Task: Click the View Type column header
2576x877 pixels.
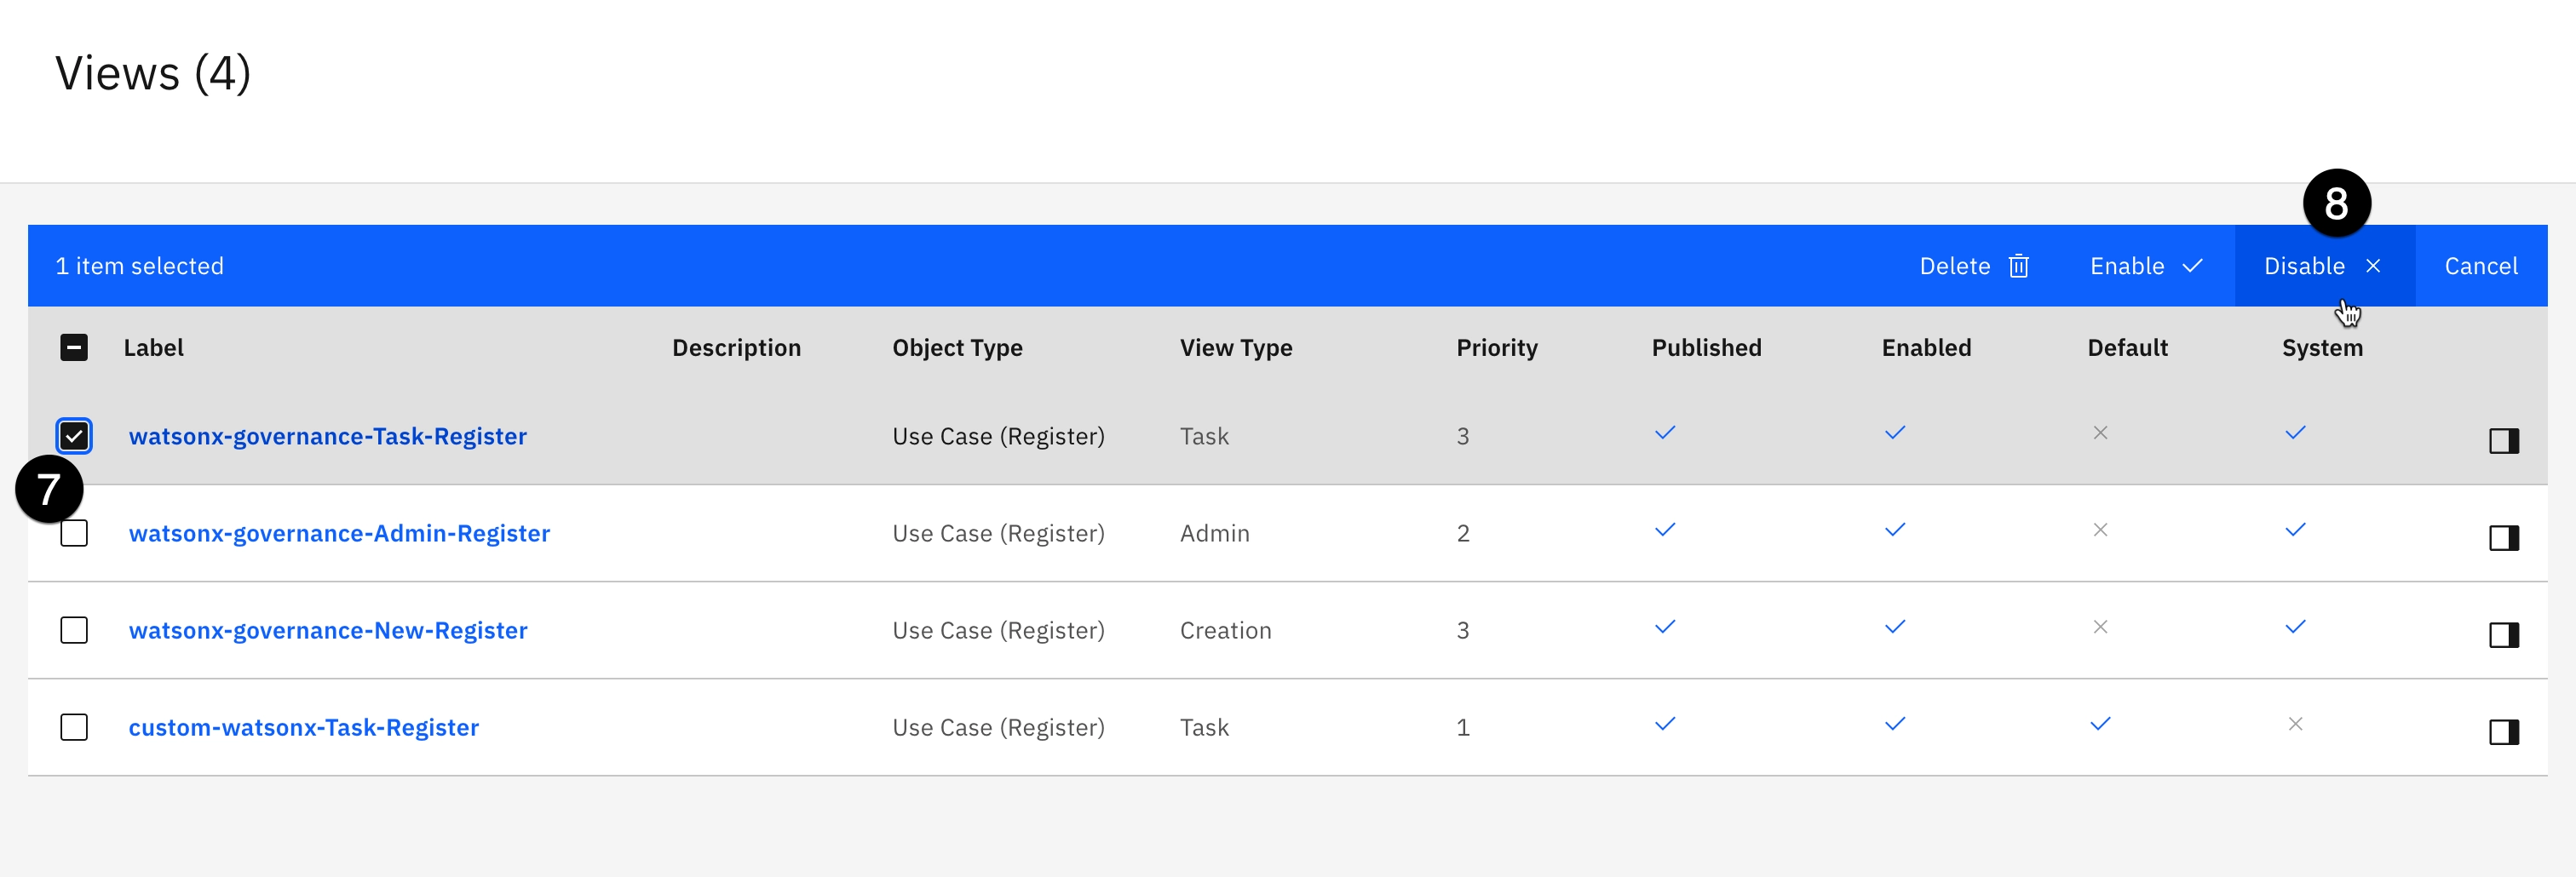Action: click(1235, 348)
